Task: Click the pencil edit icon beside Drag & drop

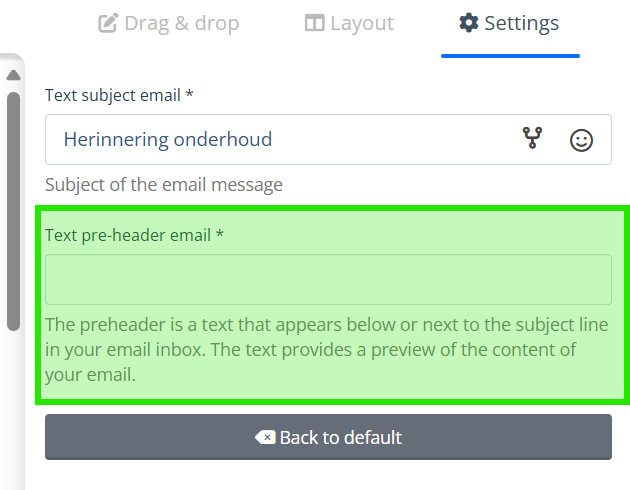Action: coord(108,23)
